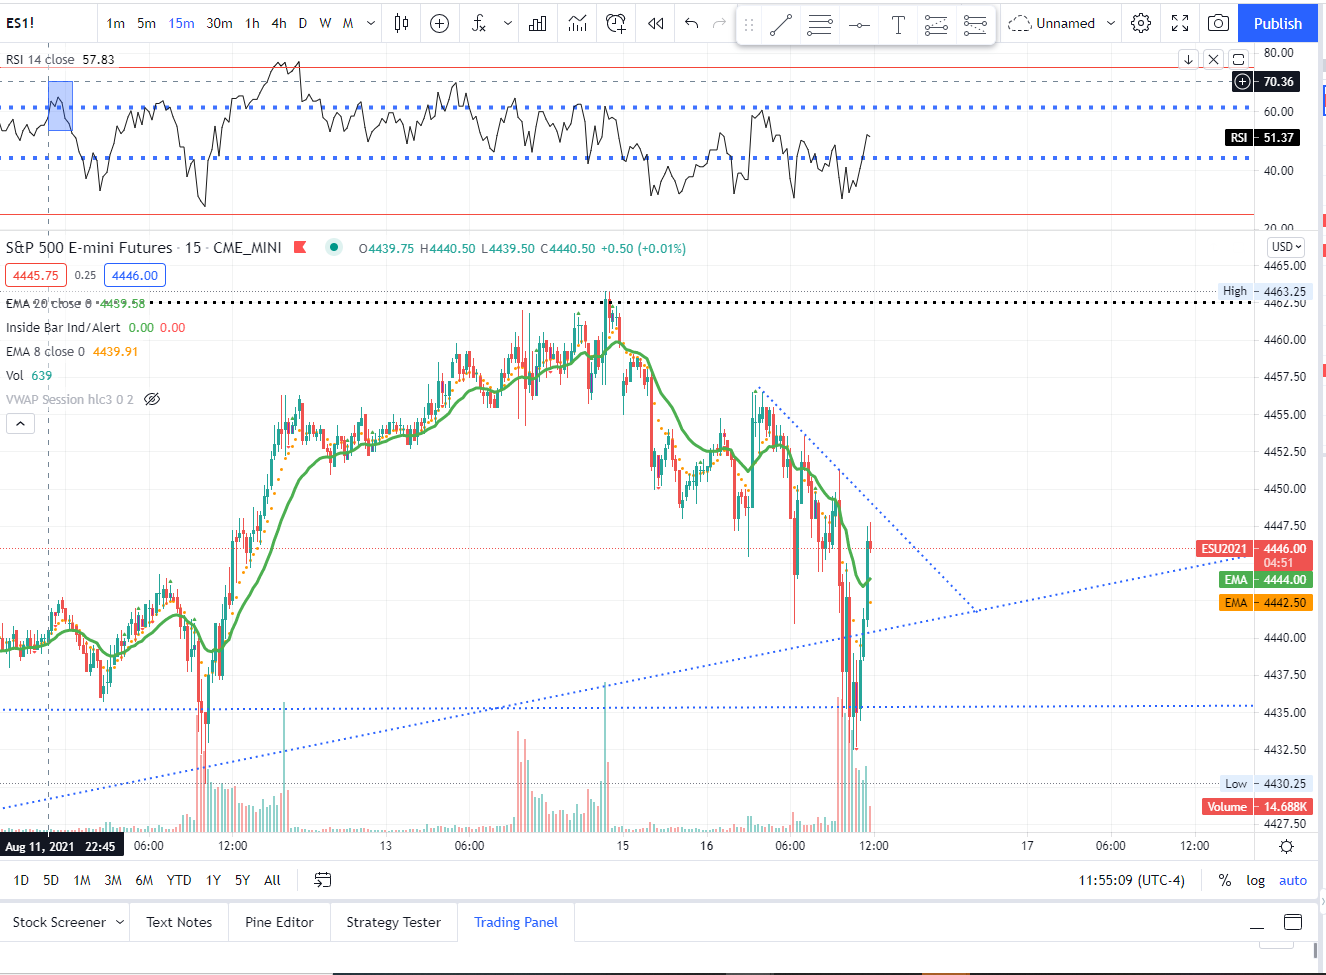Select the EMA 20 close indicator legend
The height and width of the screenshot is (975, 1326).
click(x=76, y=303)
